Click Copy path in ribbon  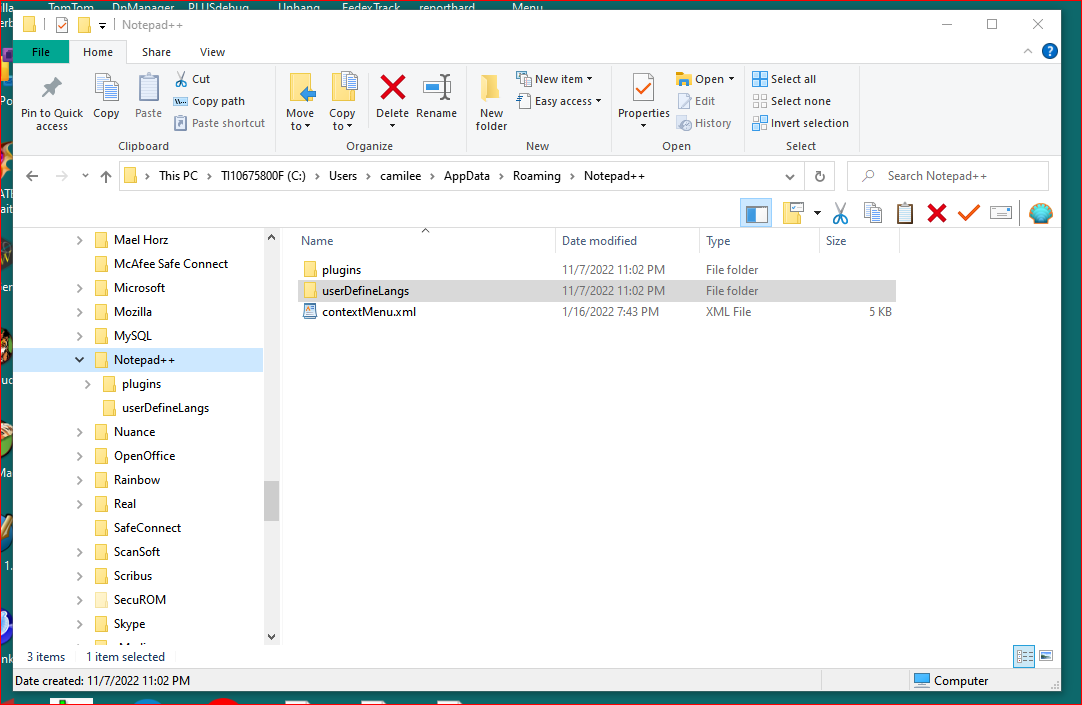209,101
